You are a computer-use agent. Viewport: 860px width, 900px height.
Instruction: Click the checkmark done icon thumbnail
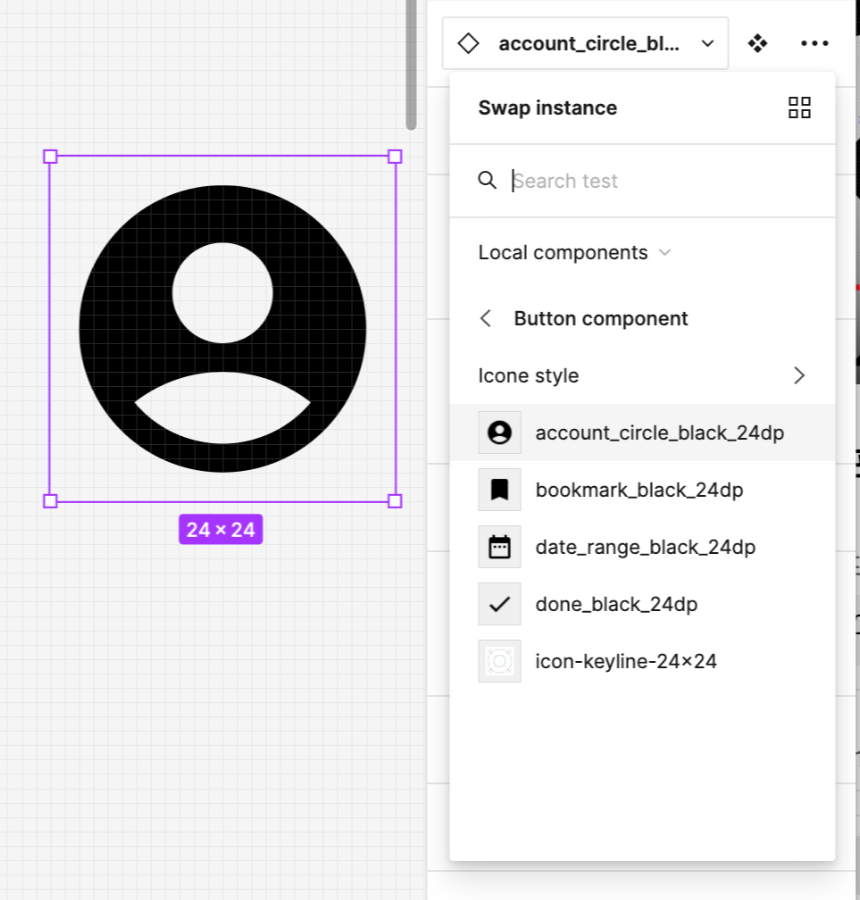click(499, 604)
